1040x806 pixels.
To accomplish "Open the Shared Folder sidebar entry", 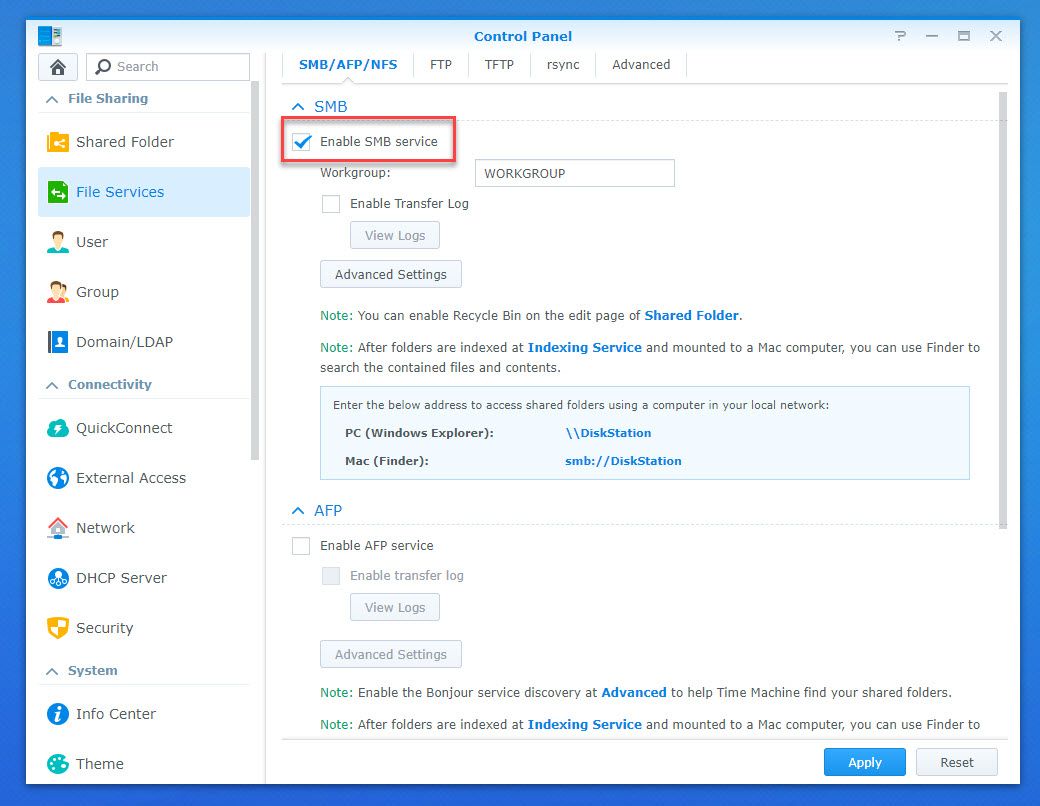I will 144,142.
